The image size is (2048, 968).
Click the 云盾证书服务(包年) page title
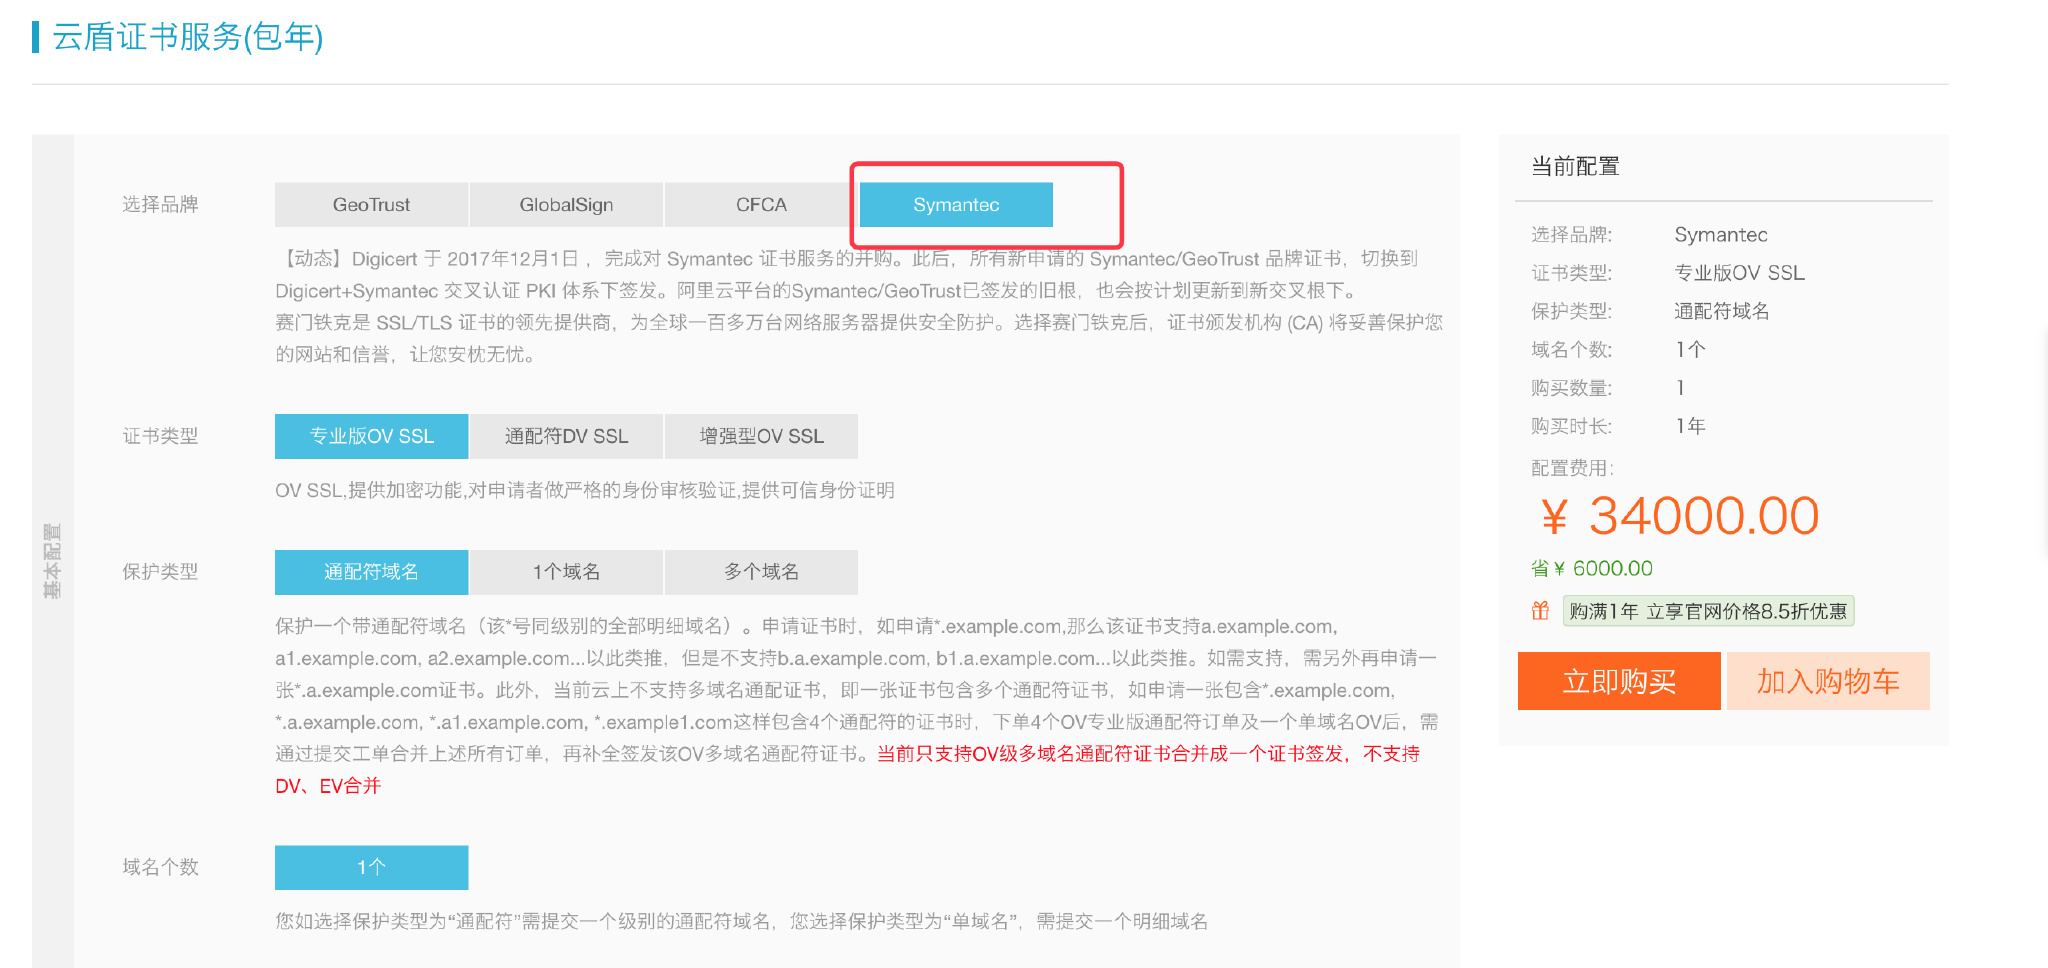click(x=187, y=37)
